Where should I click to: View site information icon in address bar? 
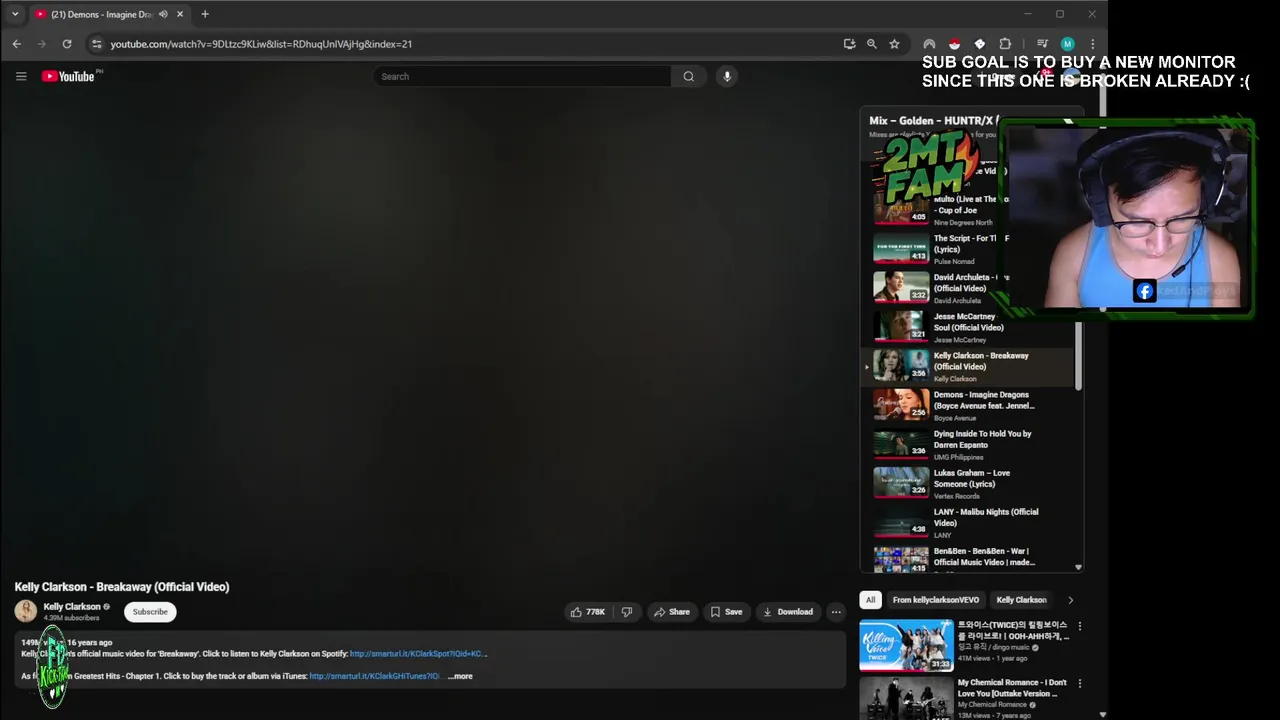point(96,44)
